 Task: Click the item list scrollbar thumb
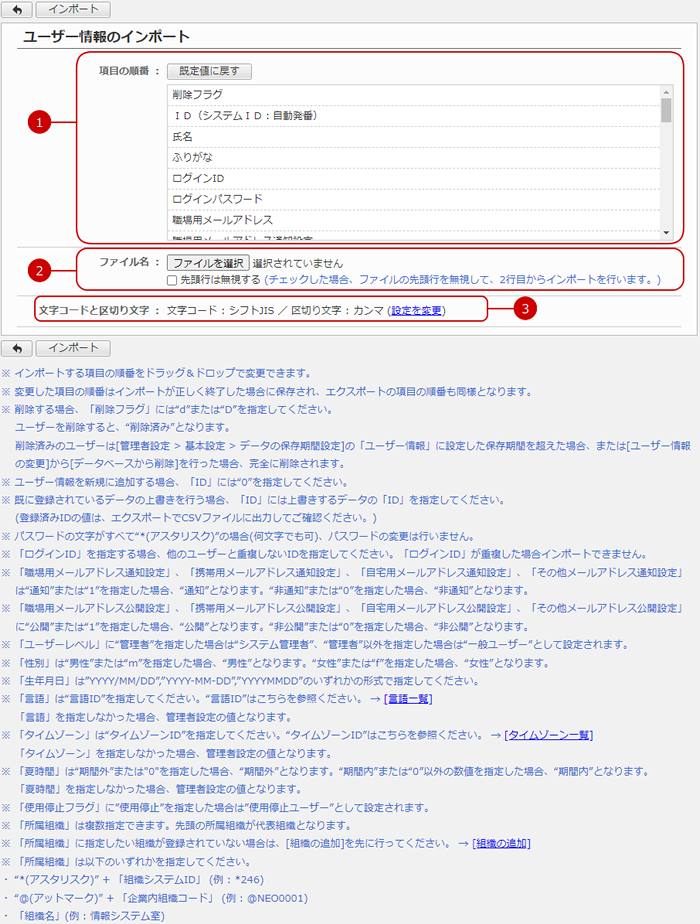click(666, 110)
